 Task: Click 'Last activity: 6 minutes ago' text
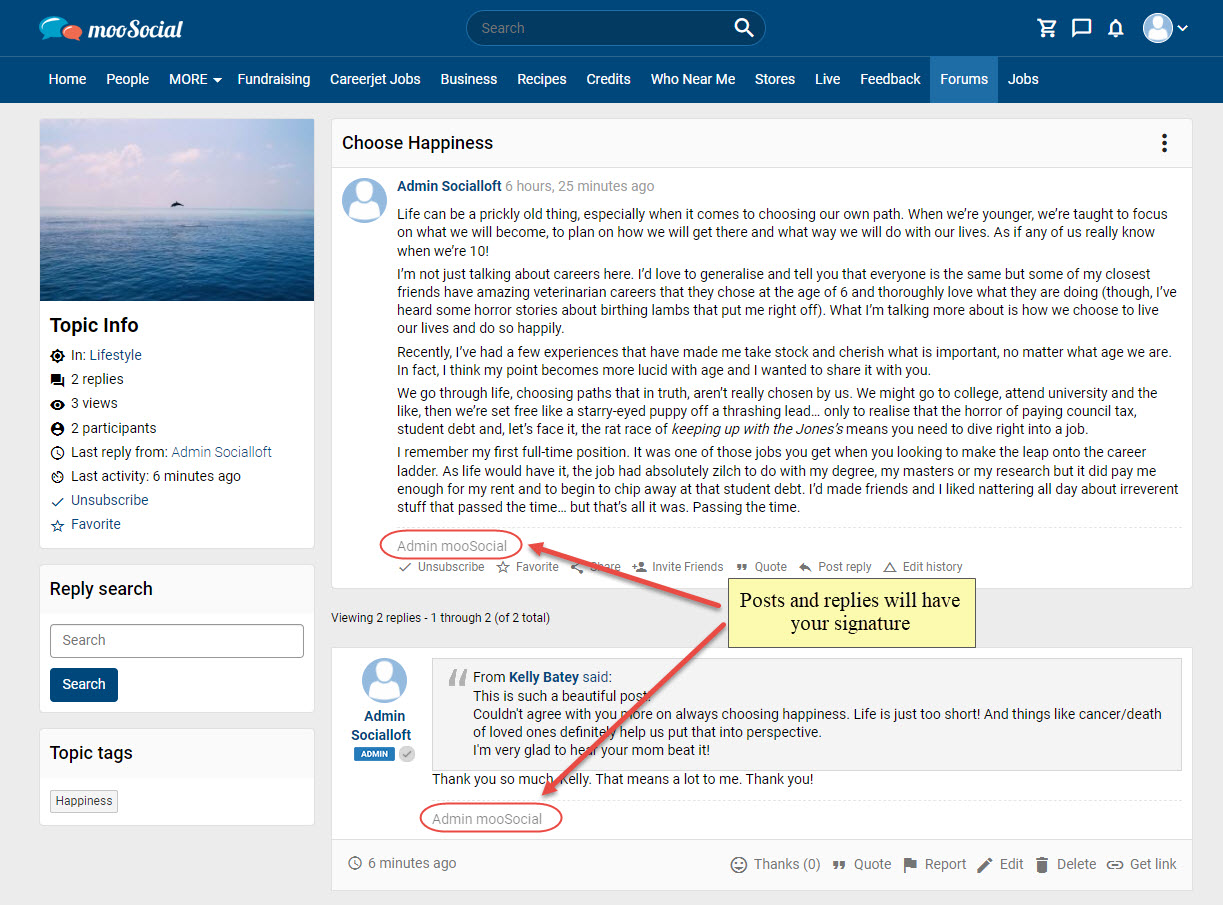pos(156,476)
